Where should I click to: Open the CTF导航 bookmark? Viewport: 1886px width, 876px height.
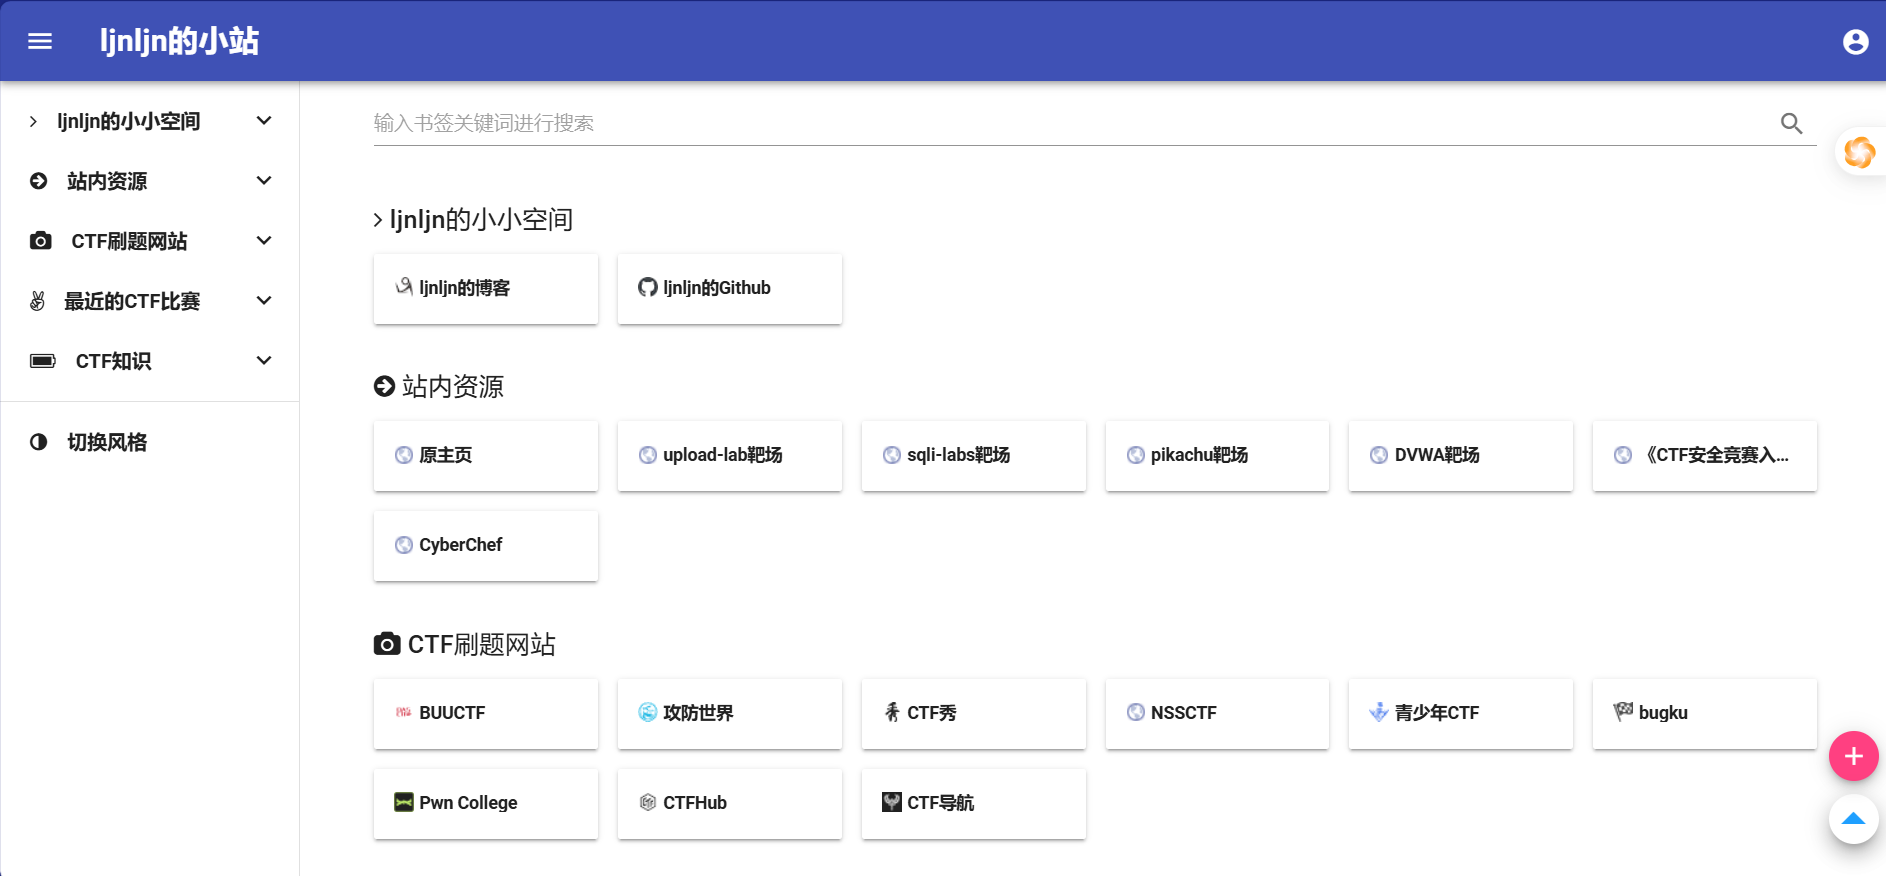pyautogui.click(x=974, y=803)
